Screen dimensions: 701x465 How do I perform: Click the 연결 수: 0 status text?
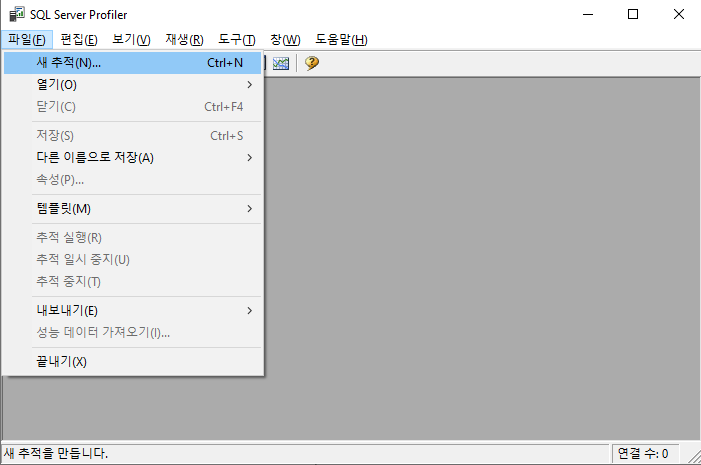click(643, 453)
